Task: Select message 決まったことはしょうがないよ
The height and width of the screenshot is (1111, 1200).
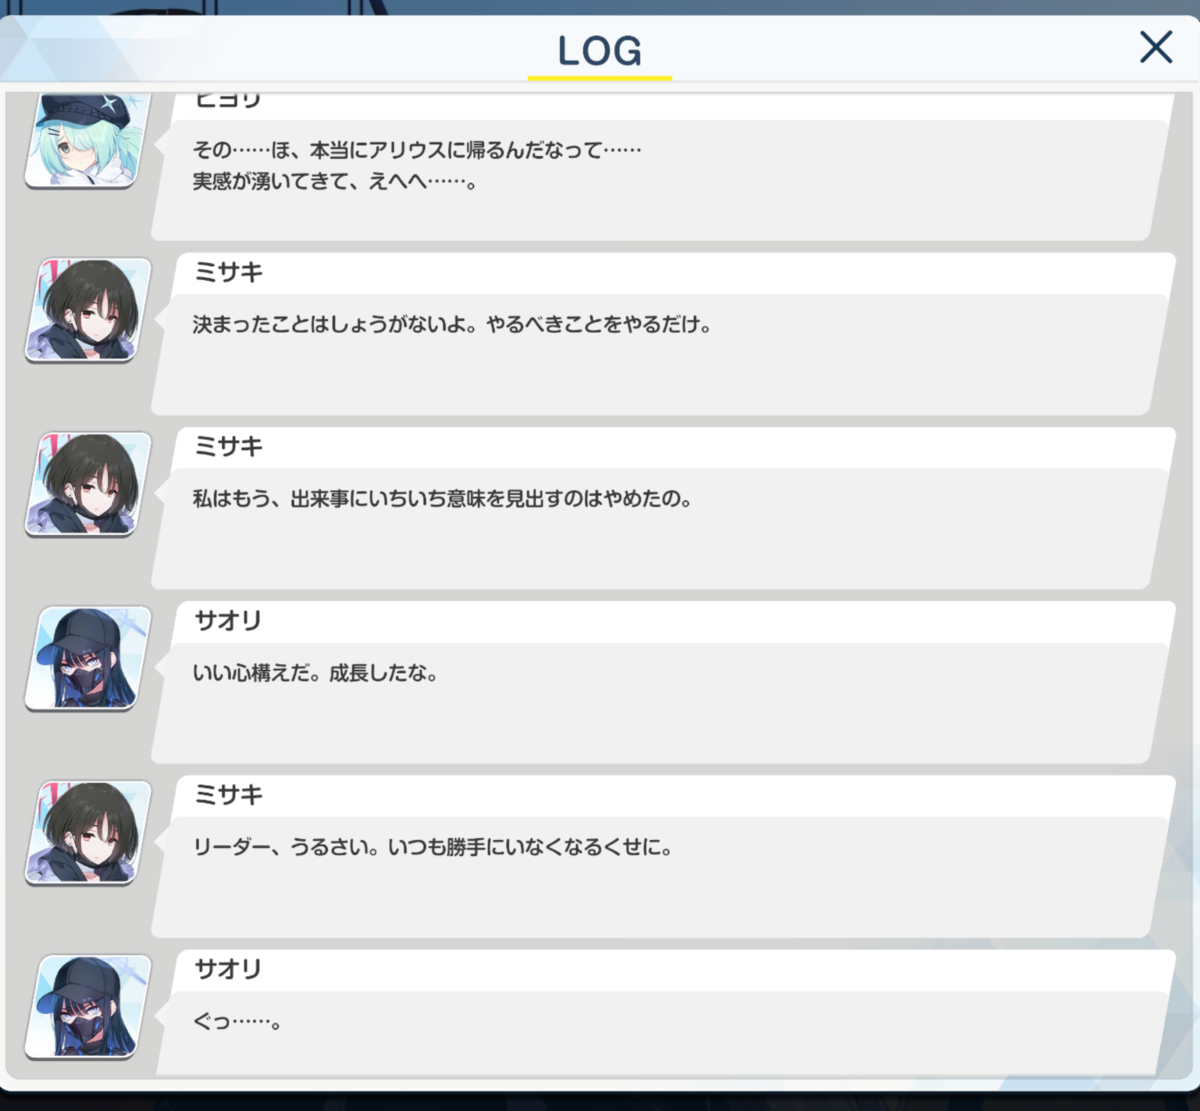Action: point(660,354)
